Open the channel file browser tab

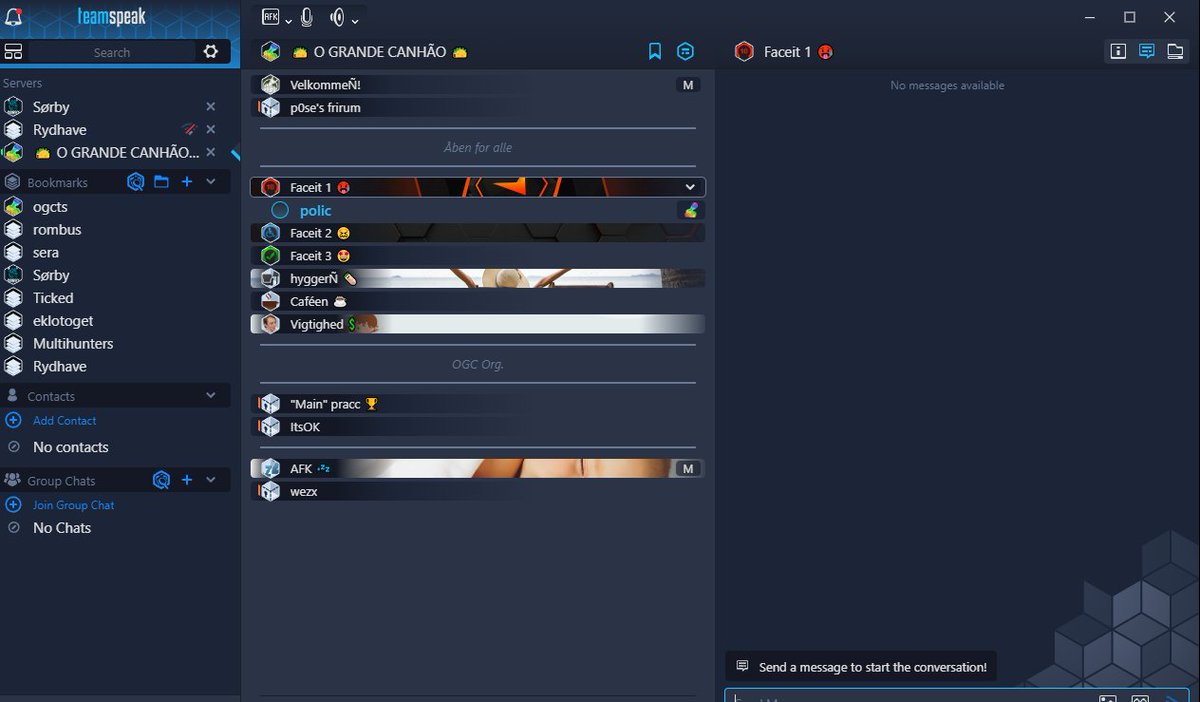(1175, 51)
